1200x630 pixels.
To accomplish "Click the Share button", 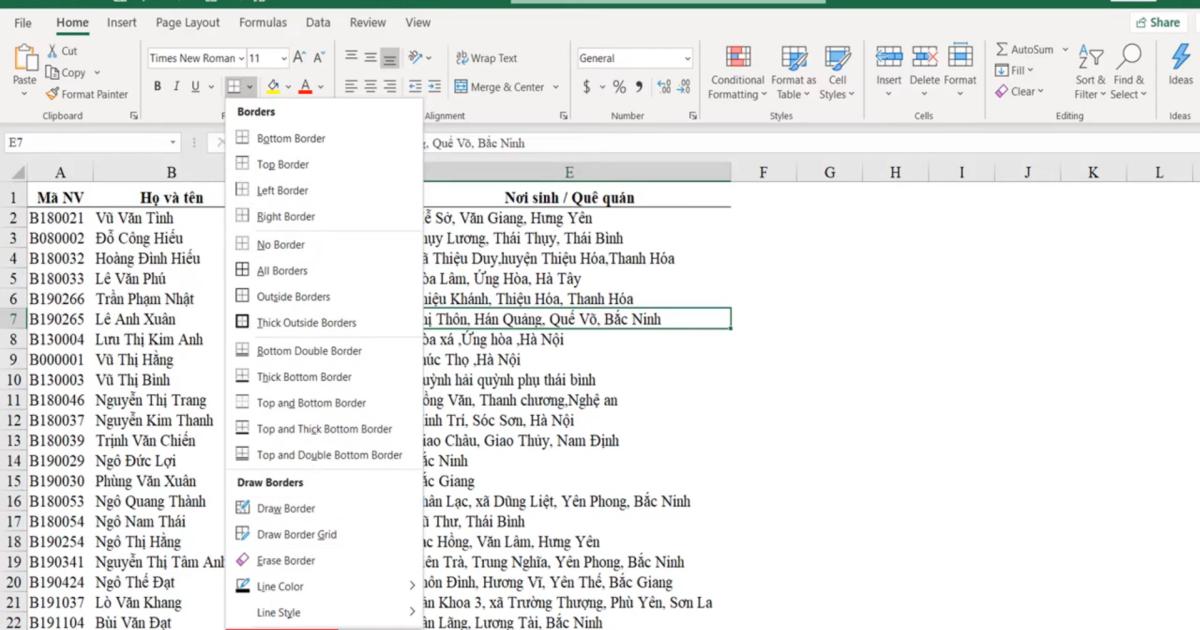I will pos(1157,21).
